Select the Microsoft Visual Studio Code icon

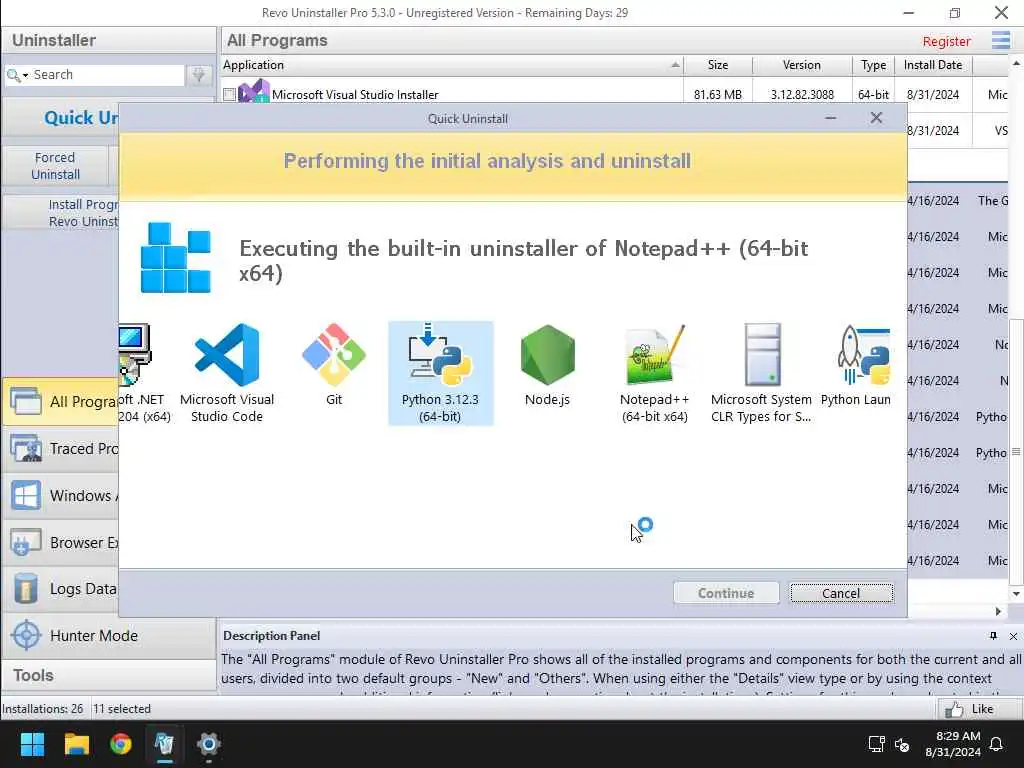[x=227, y=355]
